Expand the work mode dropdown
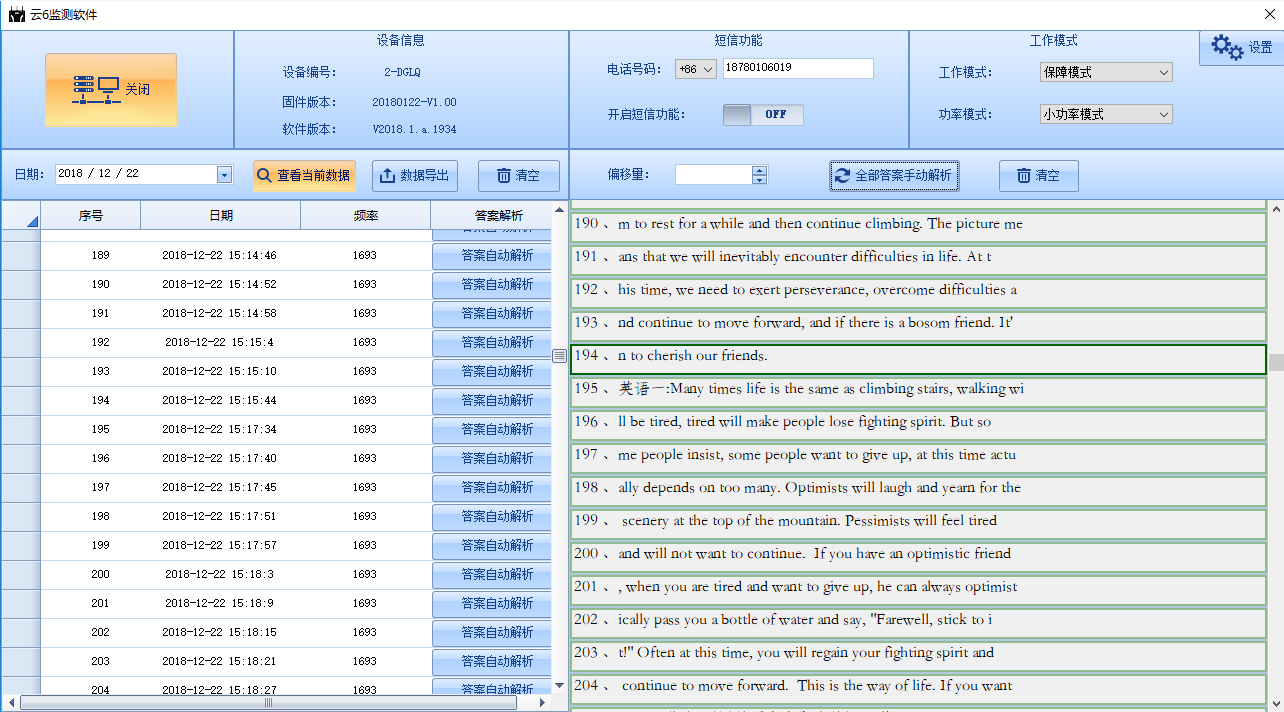Viewport: 1284px width, 712px height. 1106,72
